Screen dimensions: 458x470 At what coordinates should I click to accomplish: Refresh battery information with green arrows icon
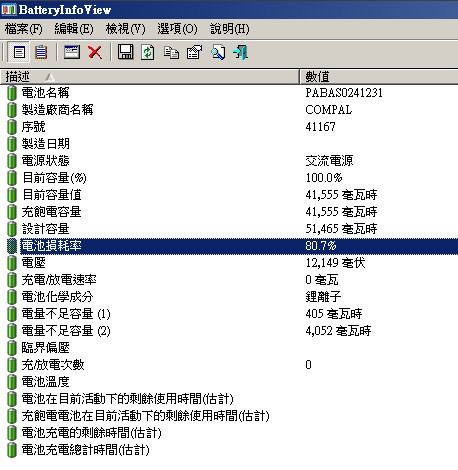148,52
